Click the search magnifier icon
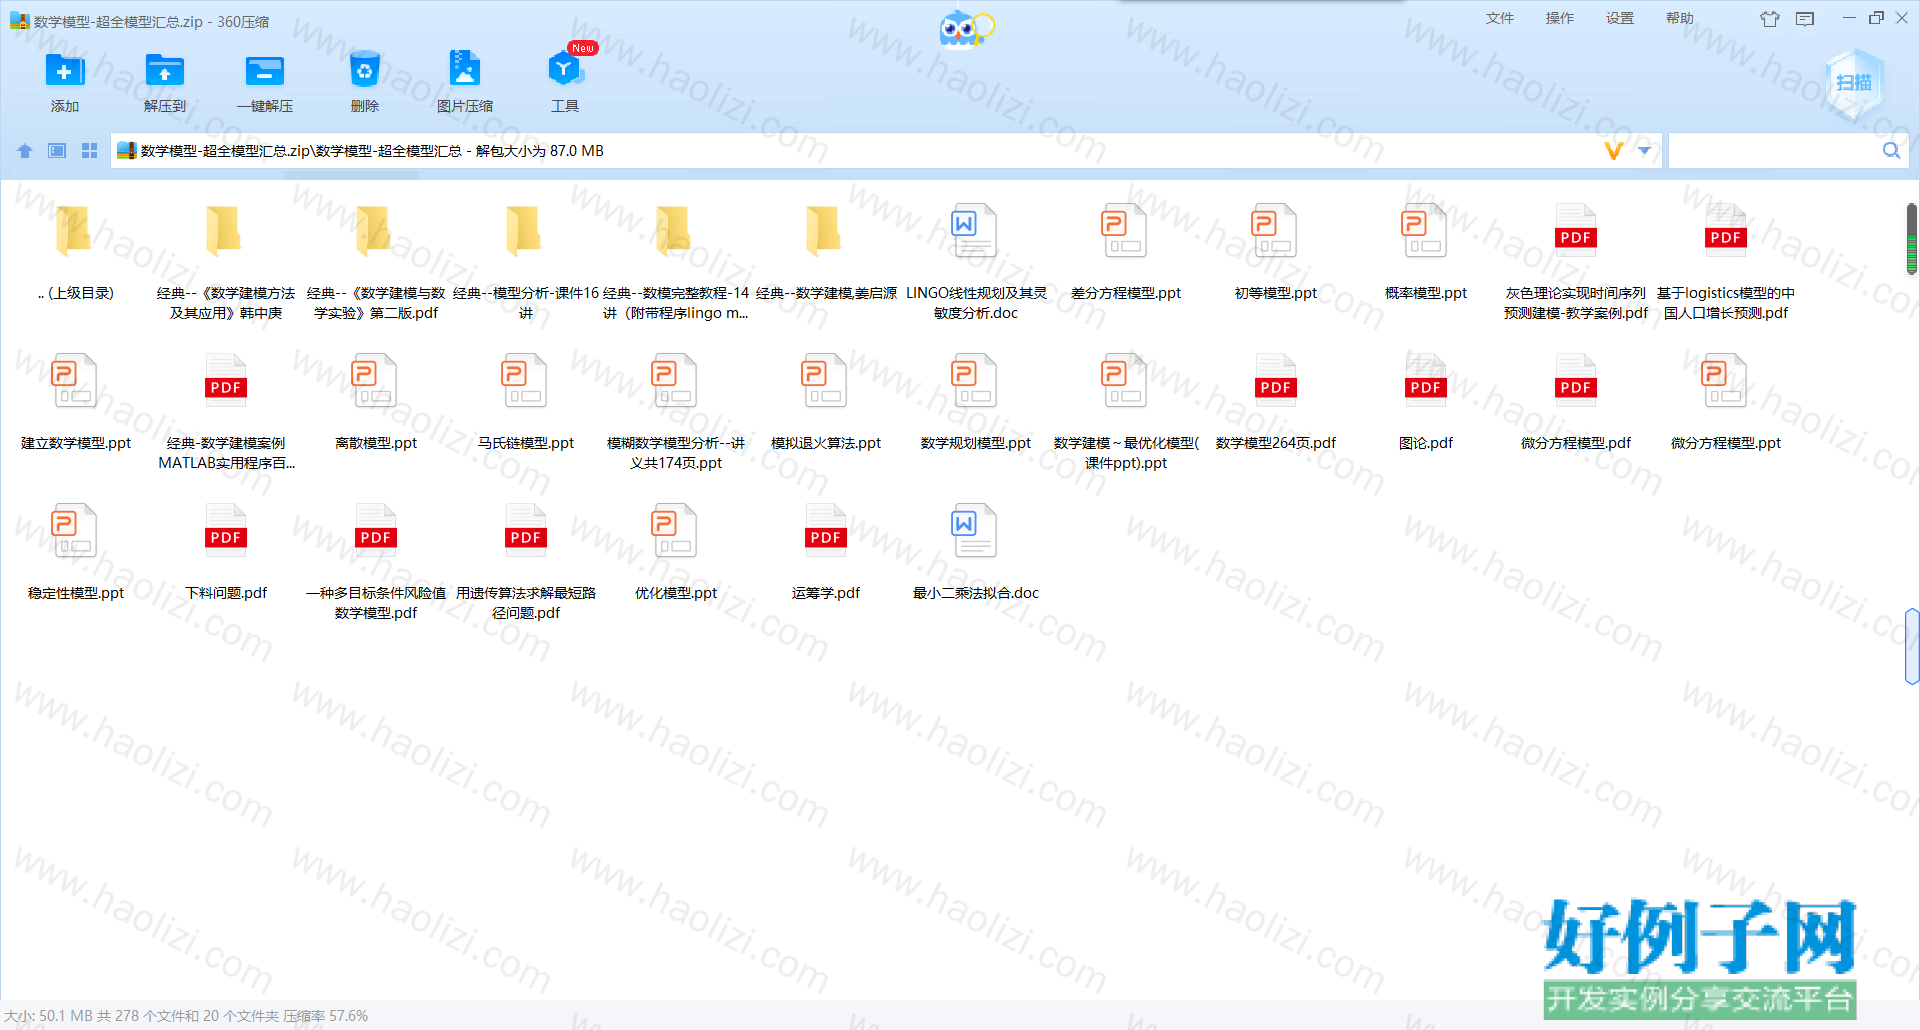This screenshot has width=1920, height=1030. click(1891, 151)
